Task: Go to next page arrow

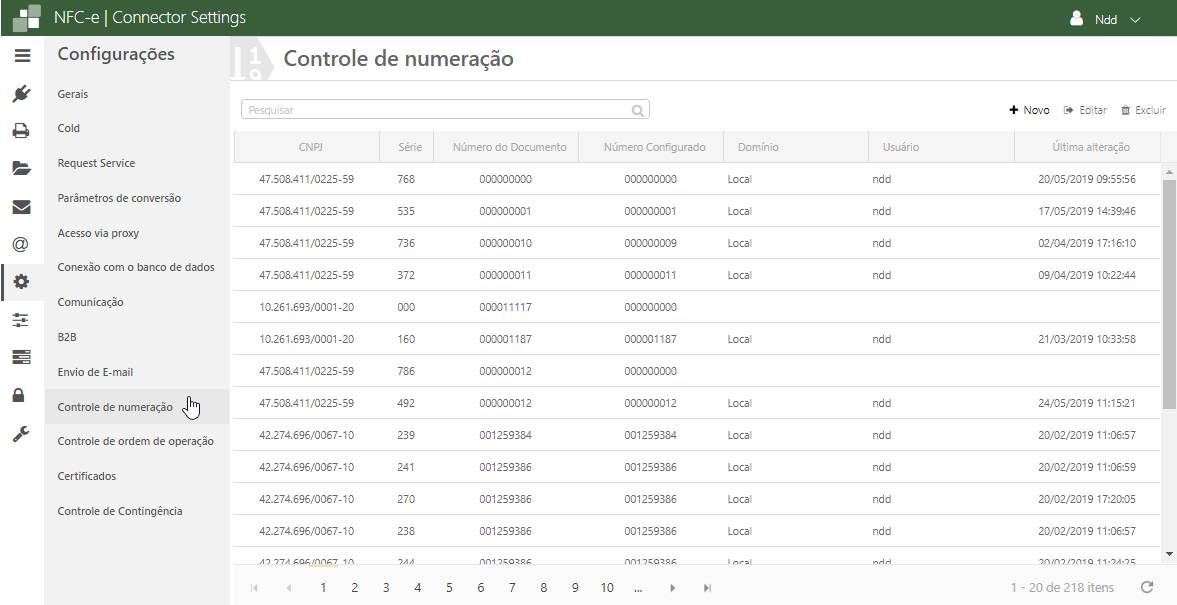Action: (x=673, y=588)
